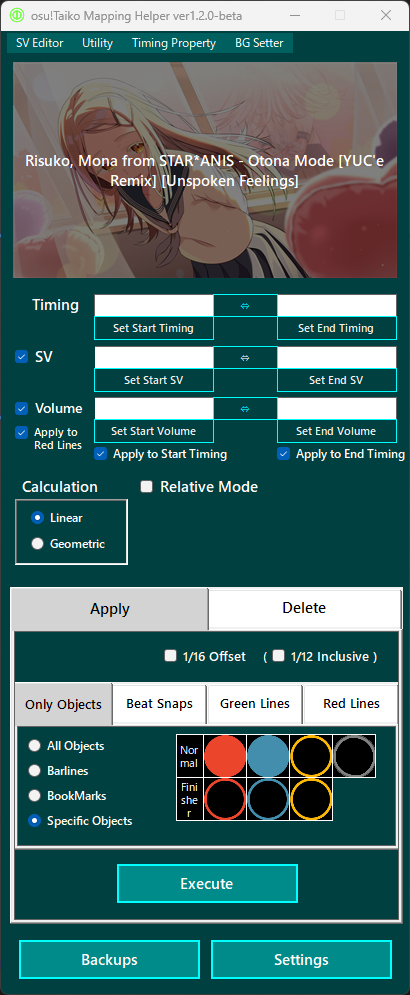The image size is (410, 995).
Task: Switch to the Delete tab
Action: [x=305, y=608]
